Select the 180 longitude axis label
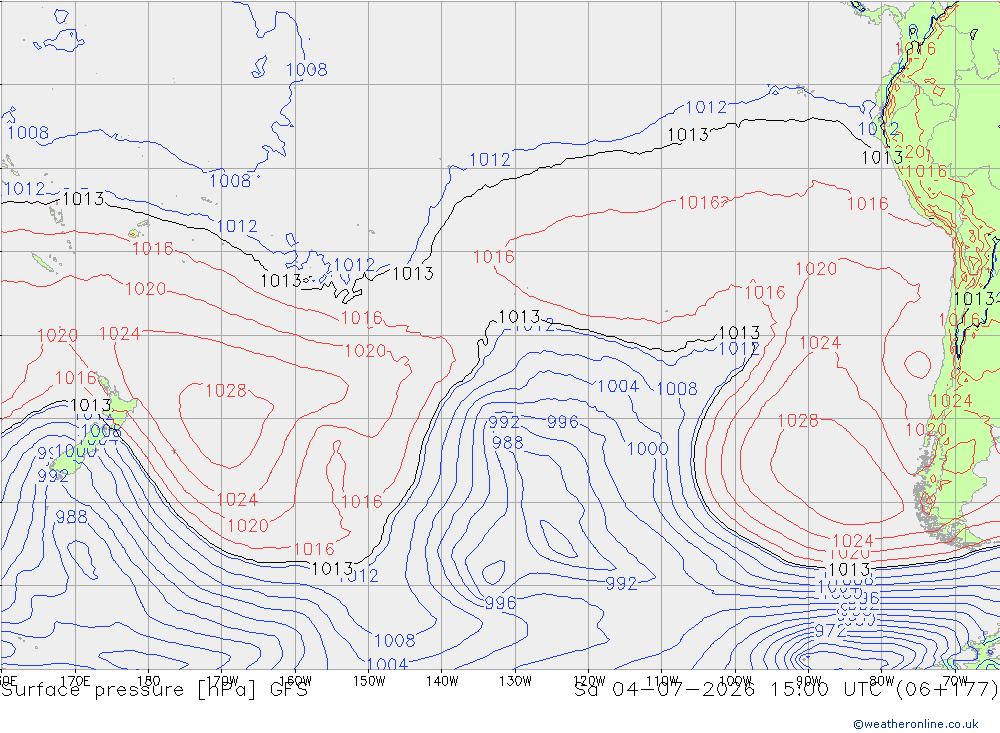The image size is (1000, 733). tap(149, 681)
